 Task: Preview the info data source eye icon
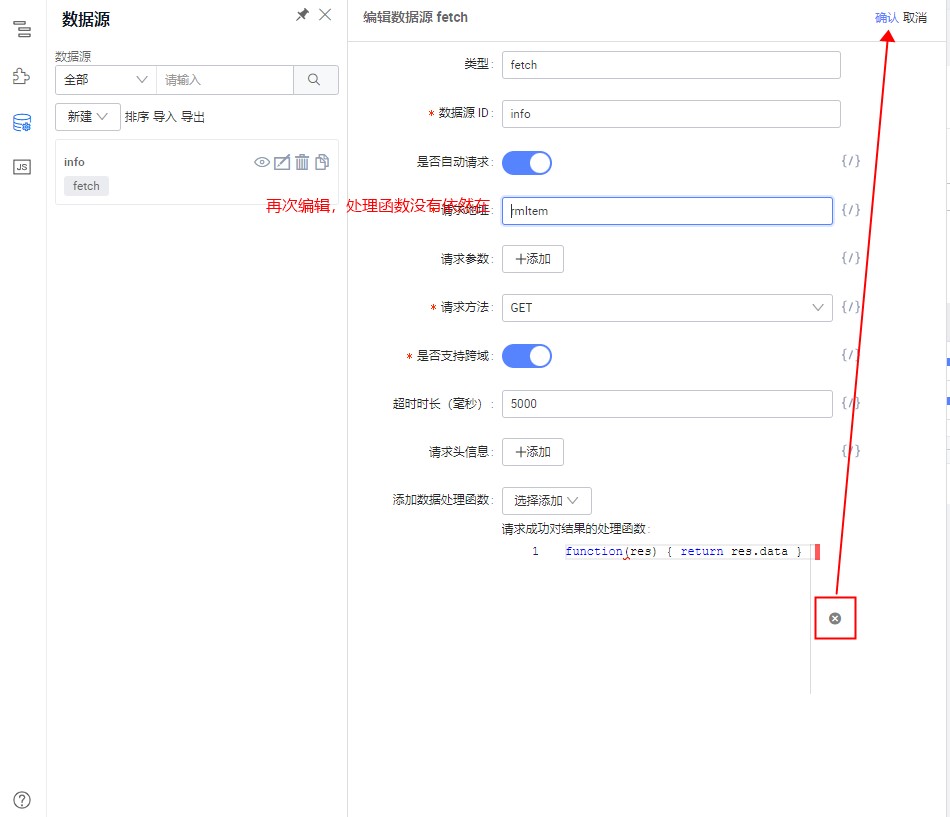tap(262, 162)
